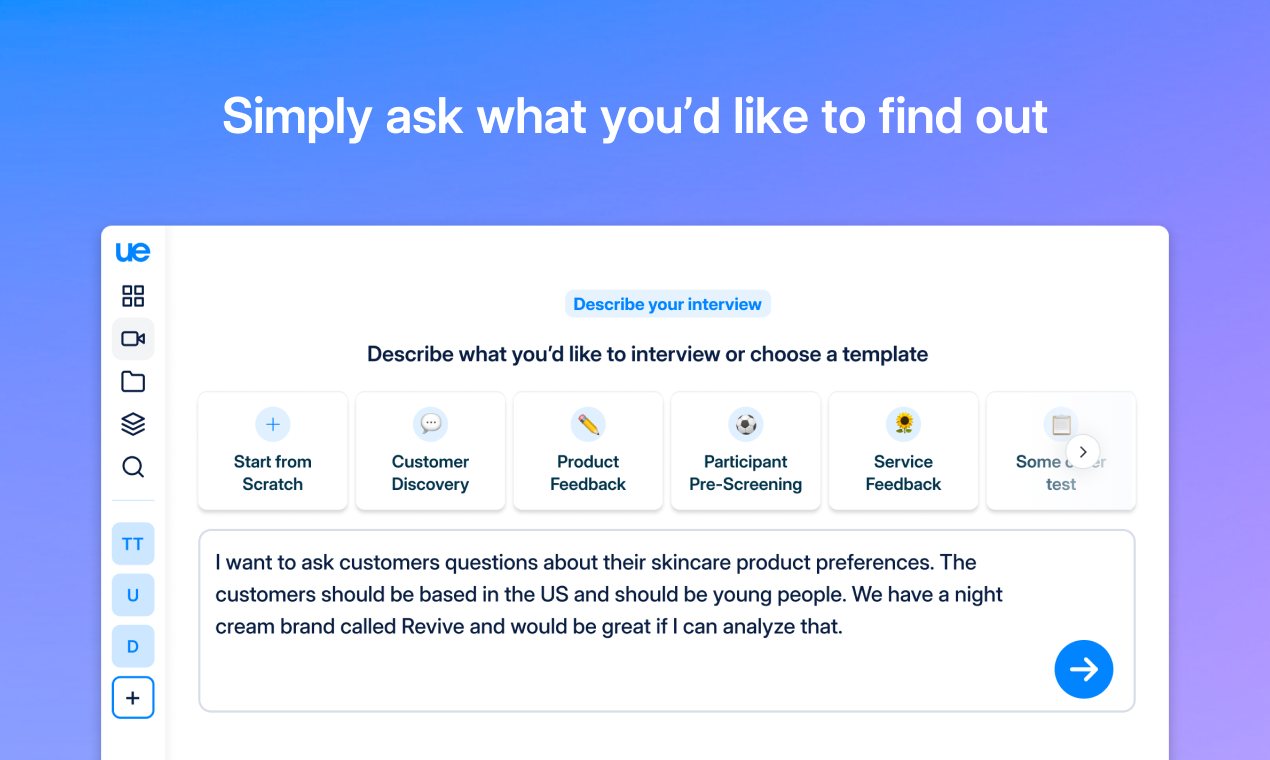Click the ue logo at sidebar top
Image resolution: width=1270 pixels, height=760 pixels.
point(133,251)
